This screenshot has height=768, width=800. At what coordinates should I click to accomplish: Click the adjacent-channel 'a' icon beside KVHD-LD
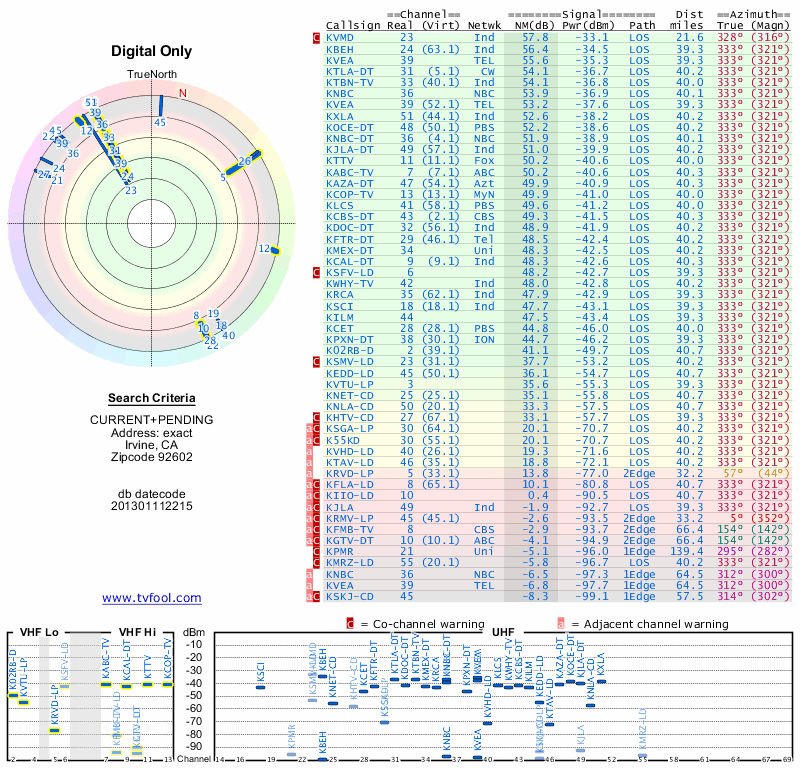309,451
